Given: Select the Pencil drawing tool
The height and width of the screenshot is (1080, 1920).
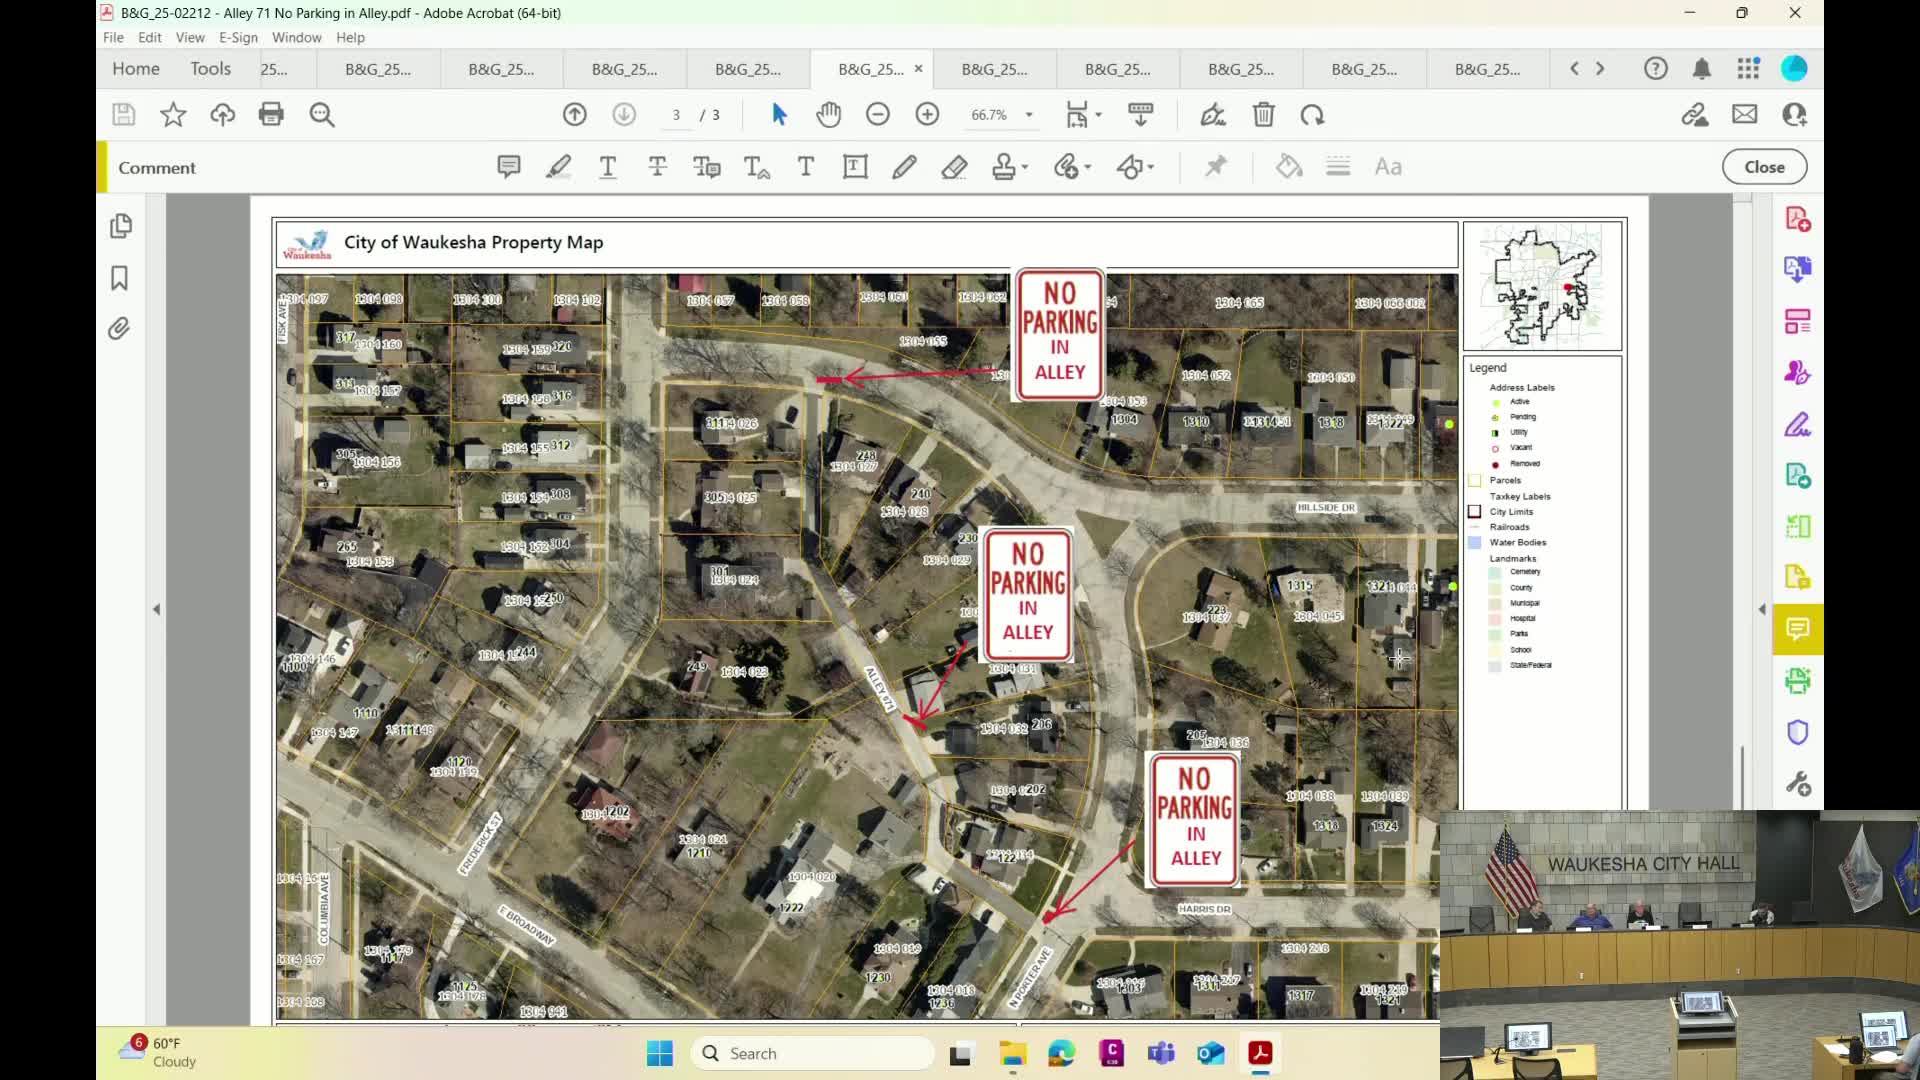Looking at the screenshot, I should click(x=904, y=166).
